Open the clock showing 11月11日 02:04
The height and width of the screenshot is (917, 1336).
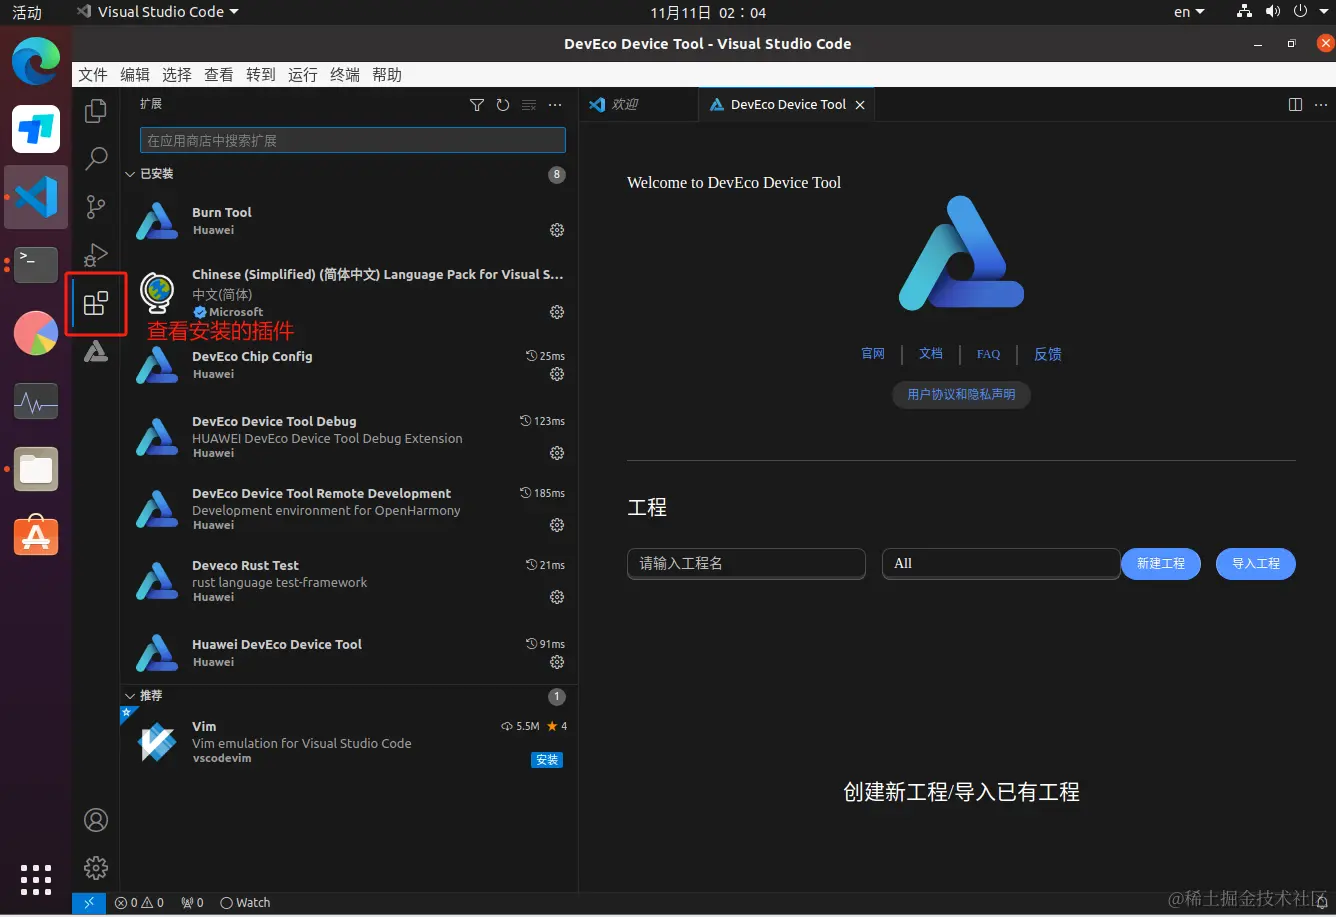(x=708, y=12)
